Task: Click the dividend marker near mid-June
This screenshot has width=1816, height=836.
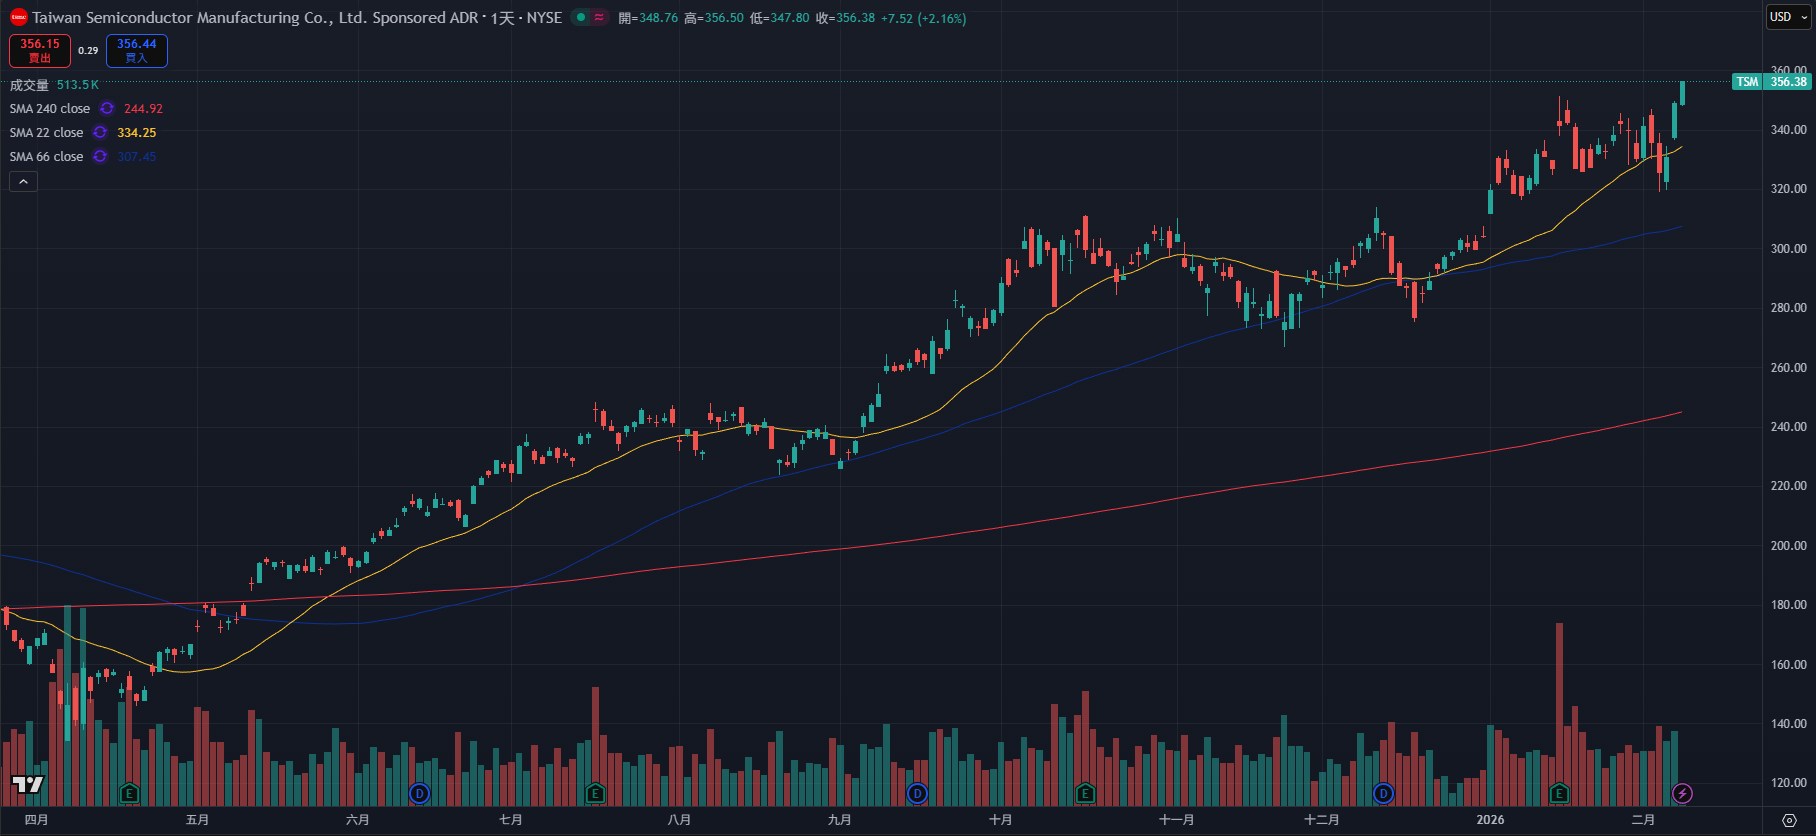Action: pos(419,794)
